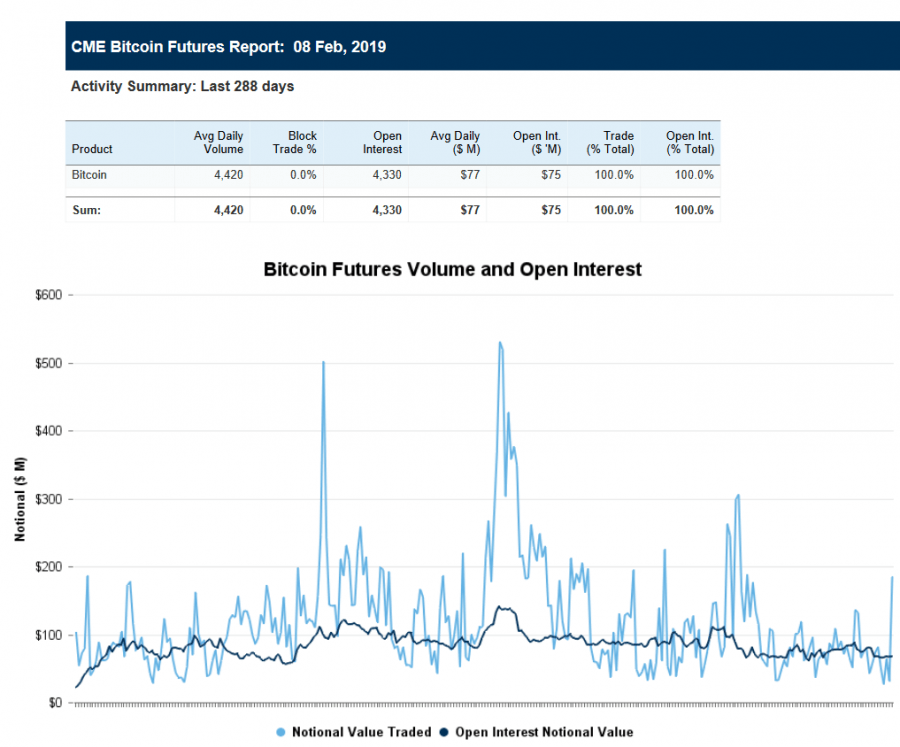Click the $500 y-axis label
This screenshot has height=747, width=900.
(48, 363)
